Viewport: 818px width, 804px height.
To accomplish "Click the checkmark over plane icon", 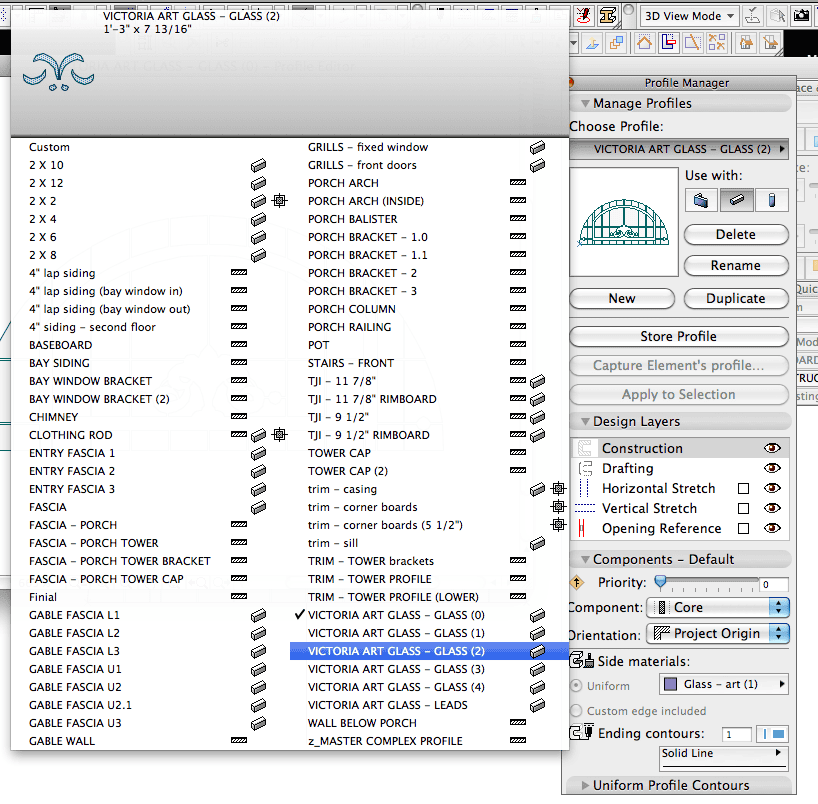I will (752, 17).
